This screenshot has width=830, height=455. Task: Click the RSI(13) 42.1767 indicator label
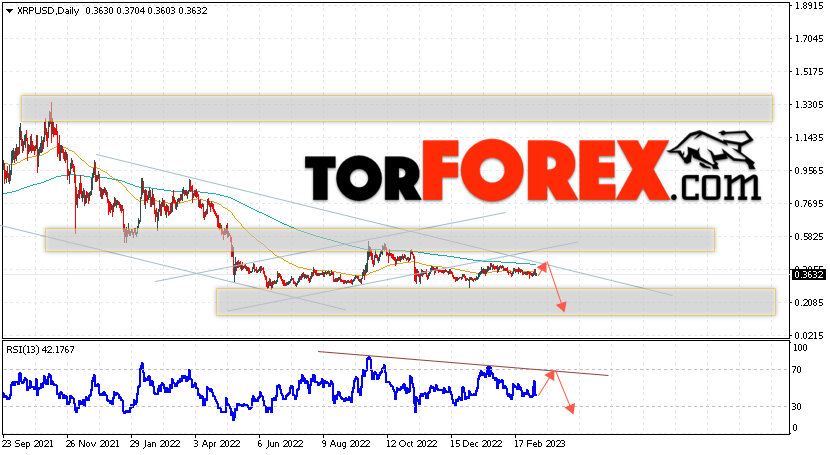point(40,350)
